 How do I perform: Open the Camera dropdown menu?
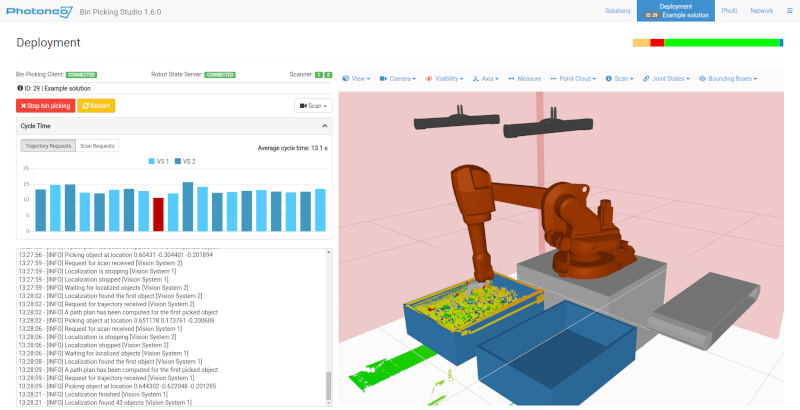(398, 79)
